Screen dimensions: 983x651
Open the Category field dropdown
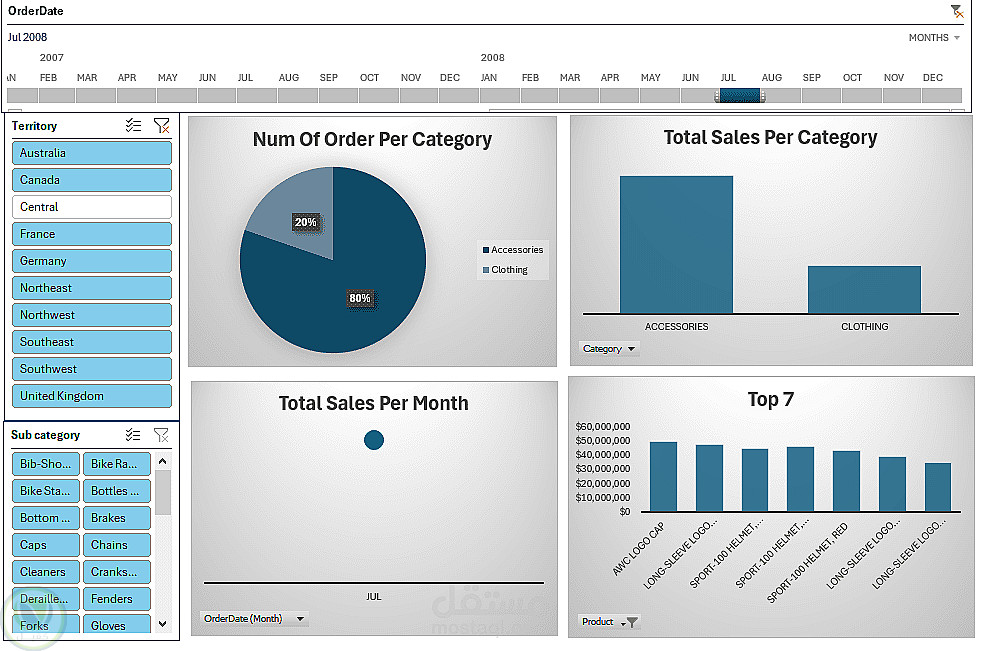608,349
